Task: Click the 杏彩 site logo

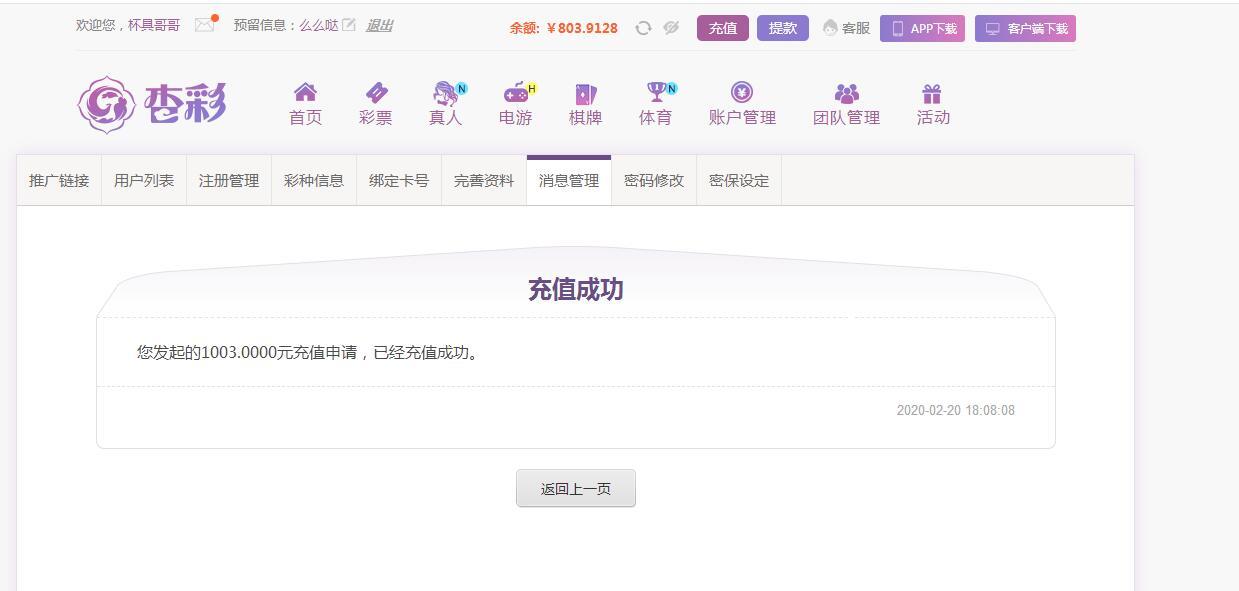Action: [153, 104]
